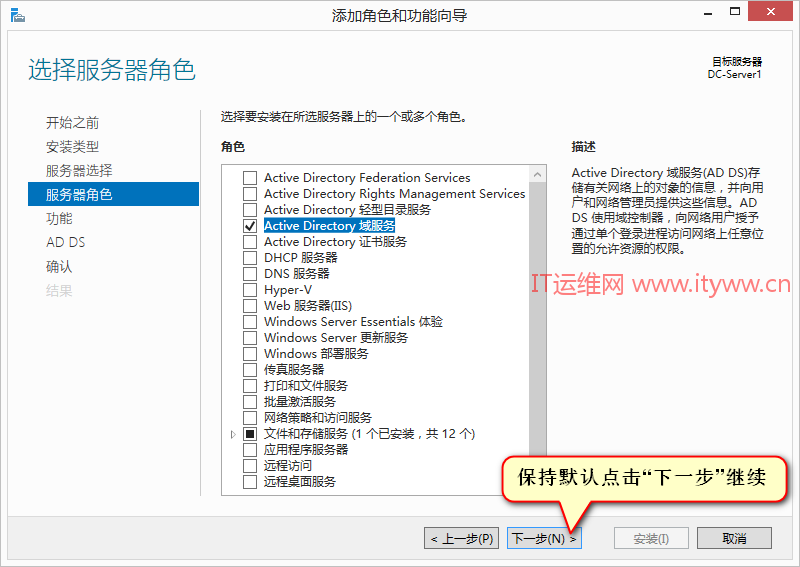This screenshot has height=567, width=800.
Task: Tick the Hyper-V checkbox
Action: pyautogui.click(x=250, y=290)
